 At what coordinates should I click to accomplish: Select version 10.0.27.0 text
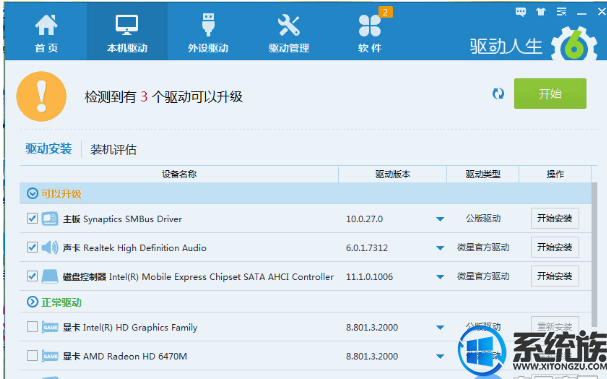[364, 219]
